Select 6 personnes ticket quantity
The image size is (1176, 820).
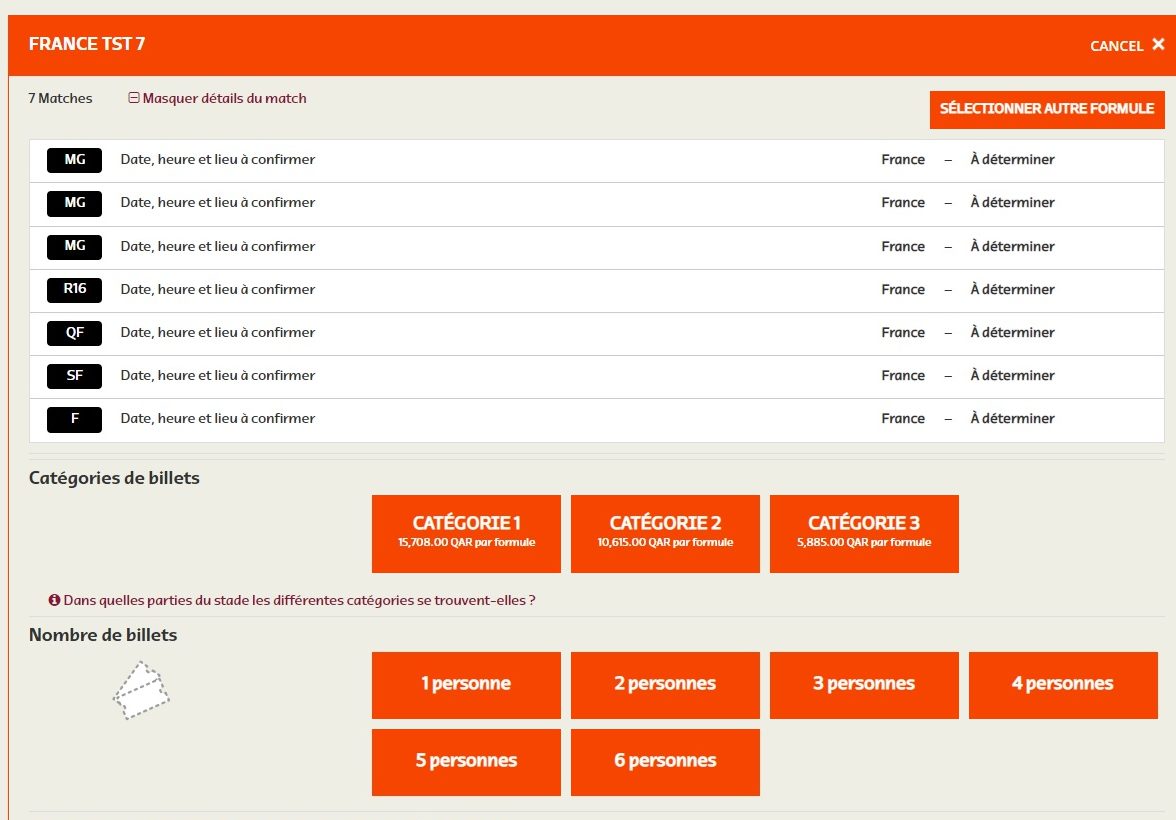665,762
